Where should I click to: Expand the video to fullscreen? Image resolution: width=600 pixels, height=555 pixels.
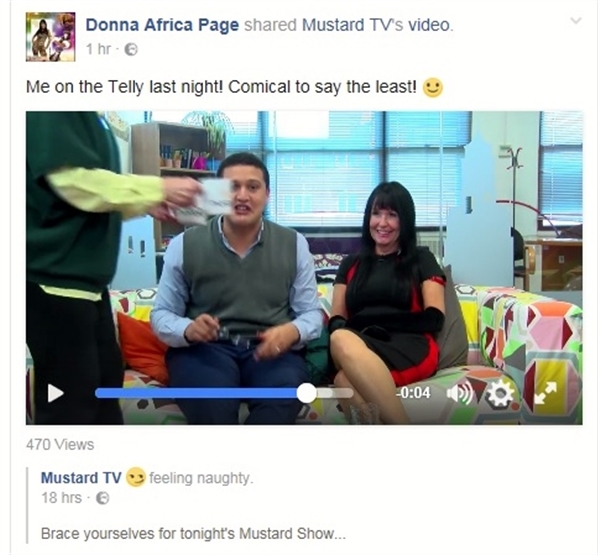(545, 393)
